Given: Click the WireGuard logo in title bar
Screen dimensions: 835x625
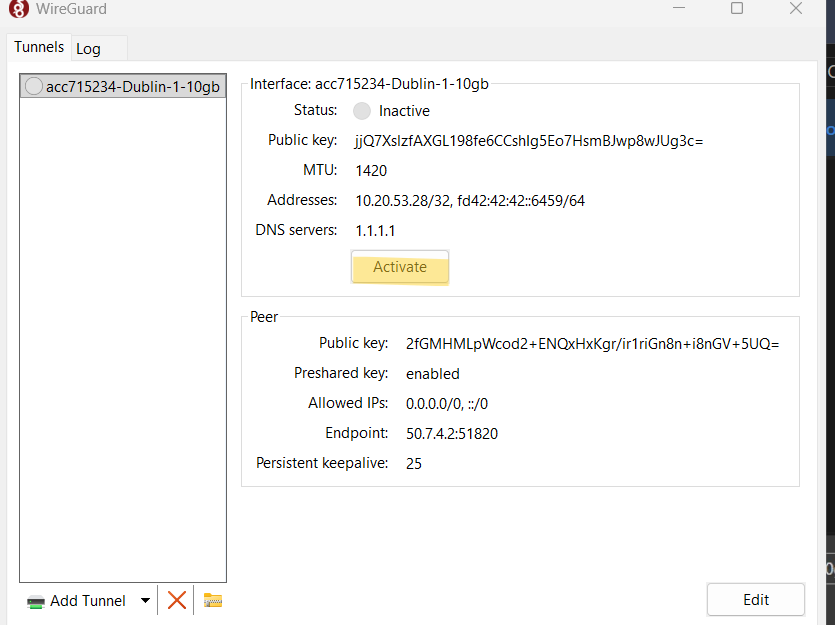Looking at the screenshot, I should (19, 9).
